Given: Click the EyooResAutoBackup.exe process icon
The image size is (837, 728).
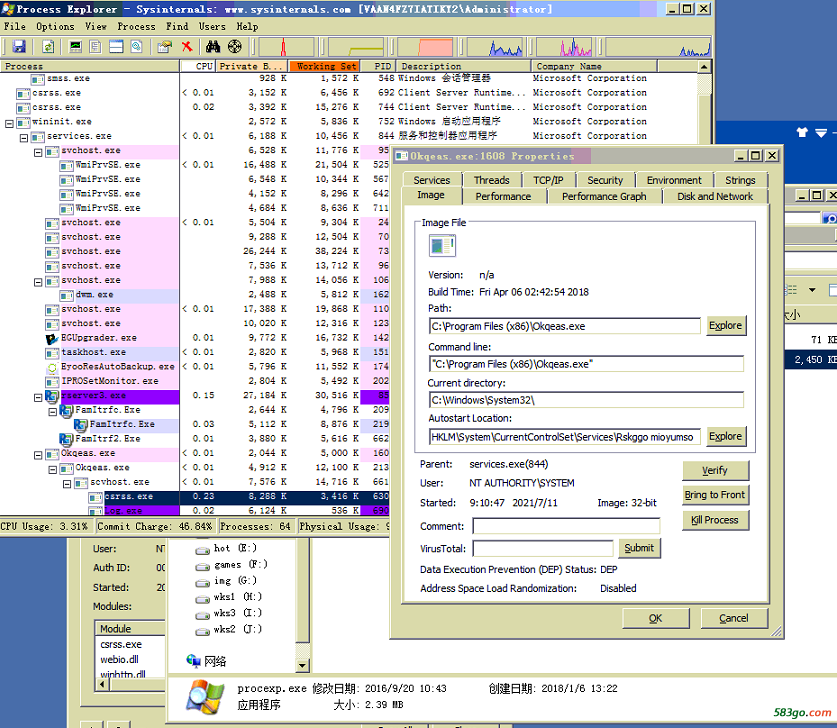Looking at the screenshot, I should [52, 367].
